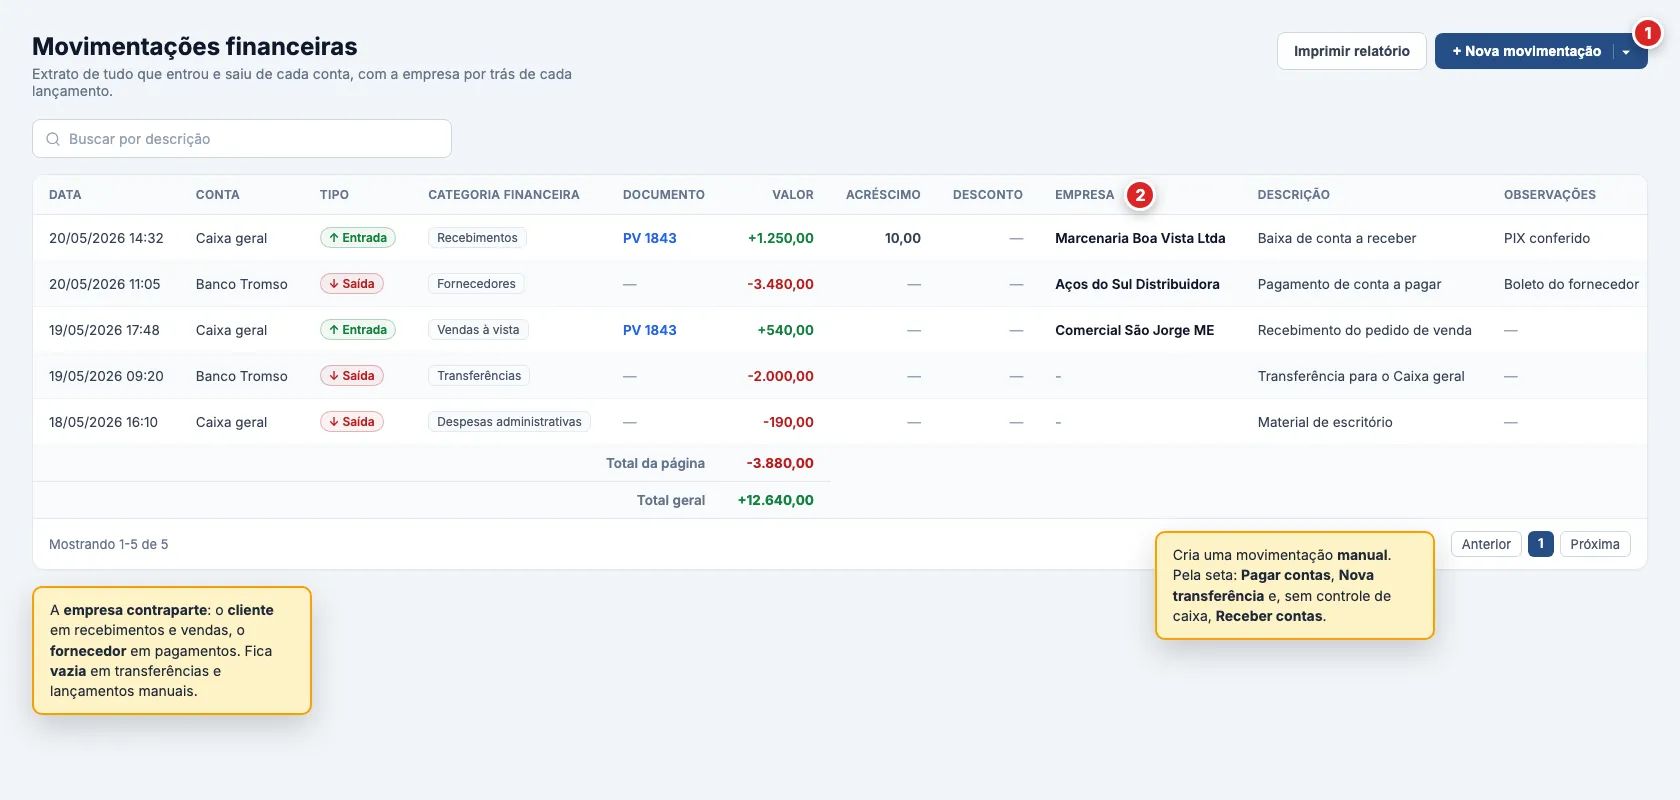Click the 'DOCUMENTO' column header
Image resolution: width=1680 pixels, height=800 pixels.
pos(664,195)
